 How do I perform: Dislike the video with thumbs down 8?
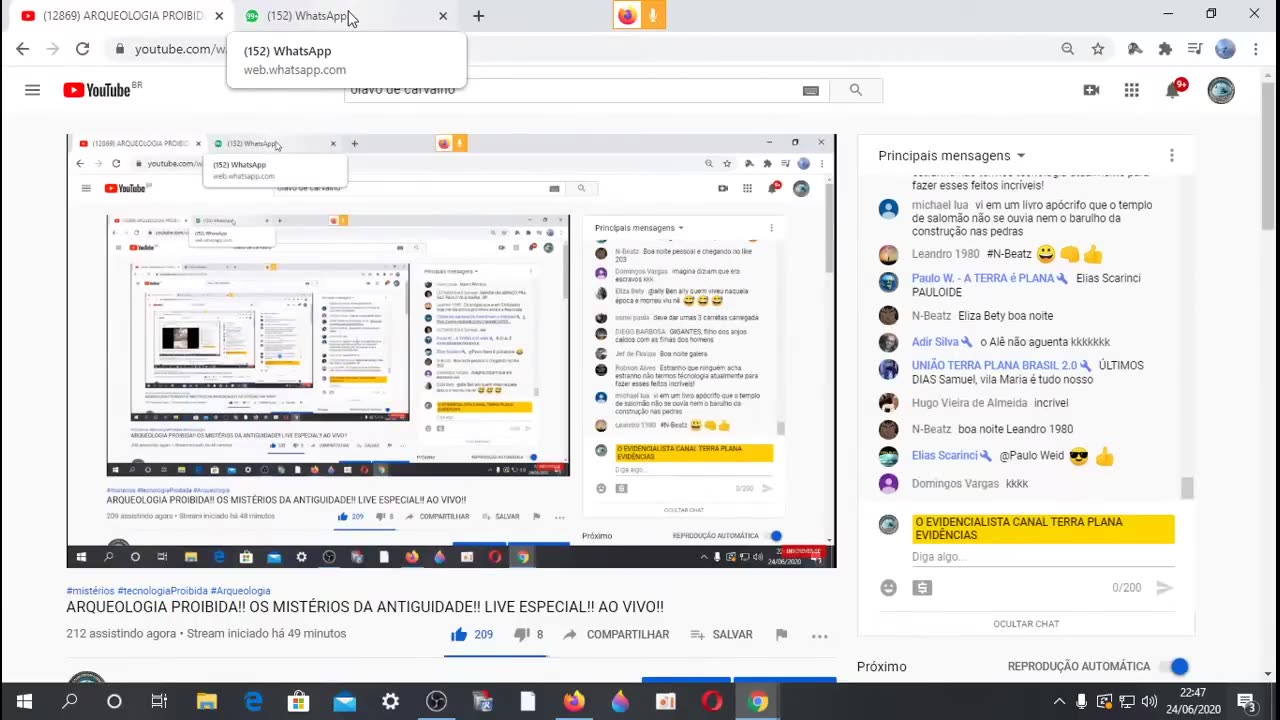click(528, 634)
